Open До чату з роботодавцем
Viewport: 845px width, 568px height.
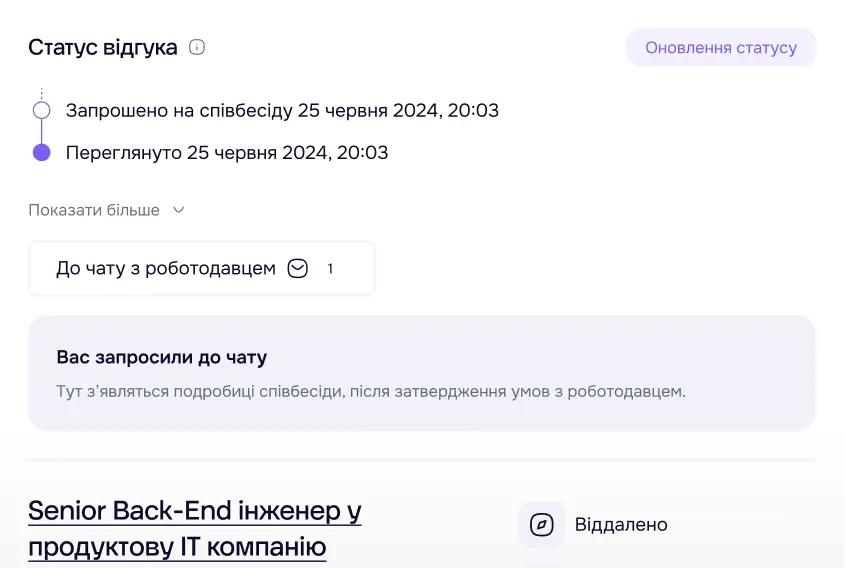click(x=202, y=268)
